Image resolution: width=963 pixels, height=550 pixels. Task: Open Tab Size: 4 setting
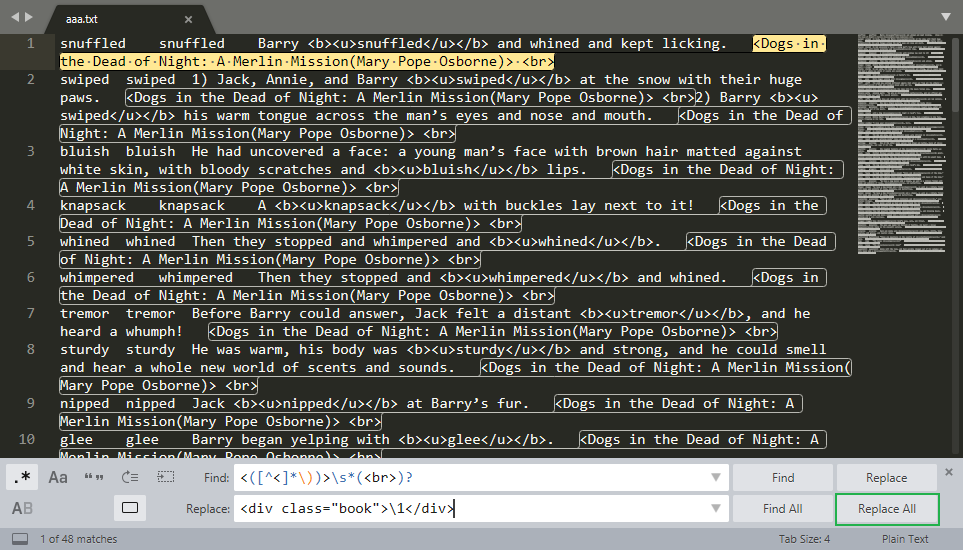(804, 539)
